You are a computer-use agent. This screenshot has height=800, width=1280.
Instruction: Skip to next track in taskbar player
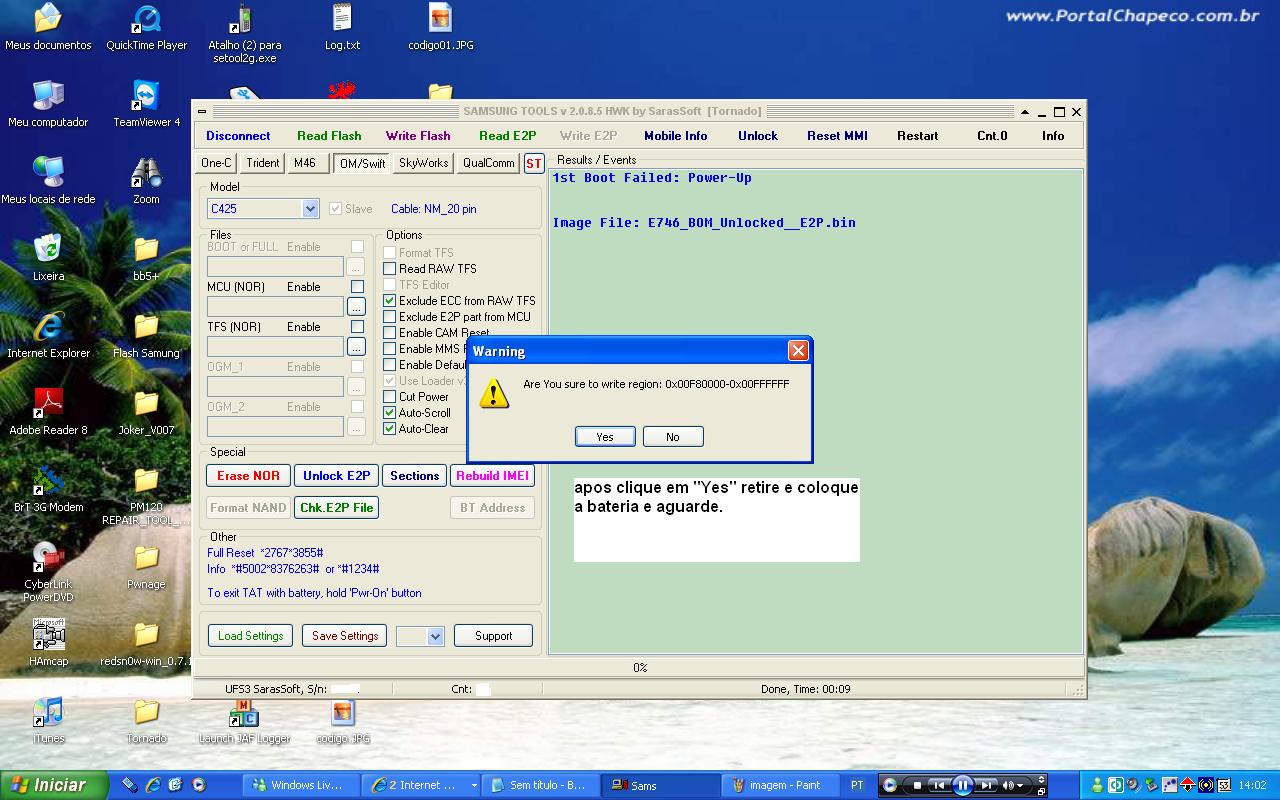(x=987, y=786)
